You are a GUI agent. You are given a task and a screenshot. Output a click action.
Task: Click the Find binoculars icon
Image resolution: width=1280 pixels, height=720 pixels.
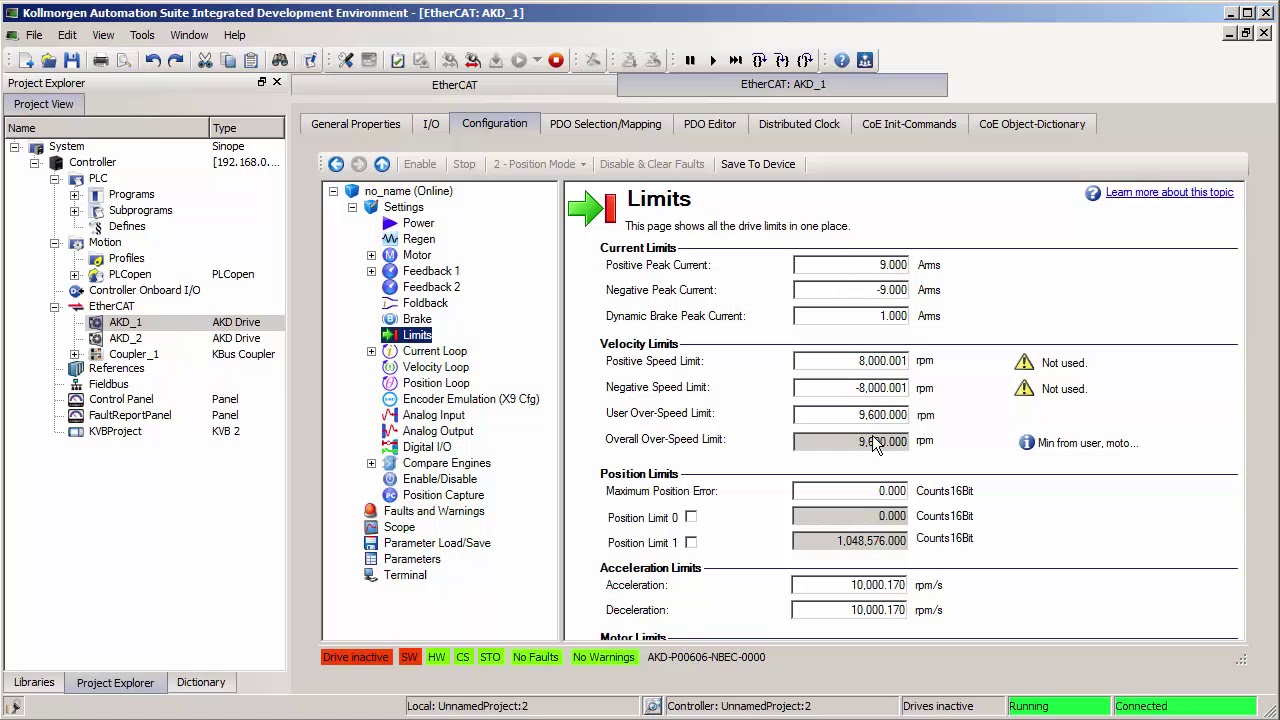[280, 61]
